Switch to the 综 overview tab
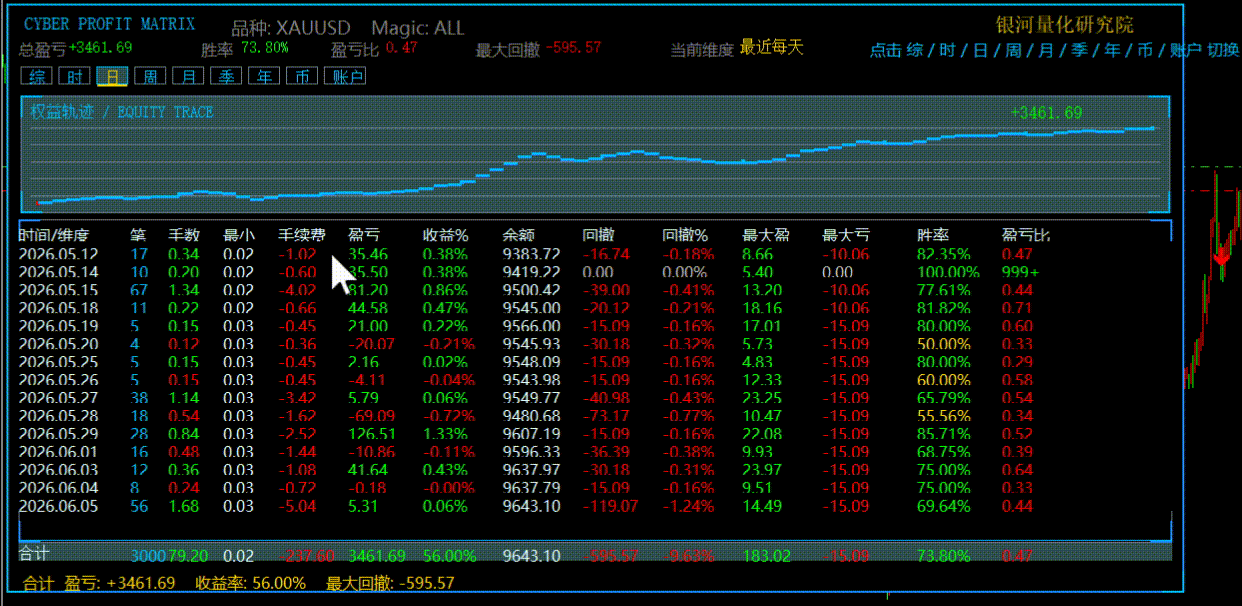The image size is (1242, 606). point(38,76)
